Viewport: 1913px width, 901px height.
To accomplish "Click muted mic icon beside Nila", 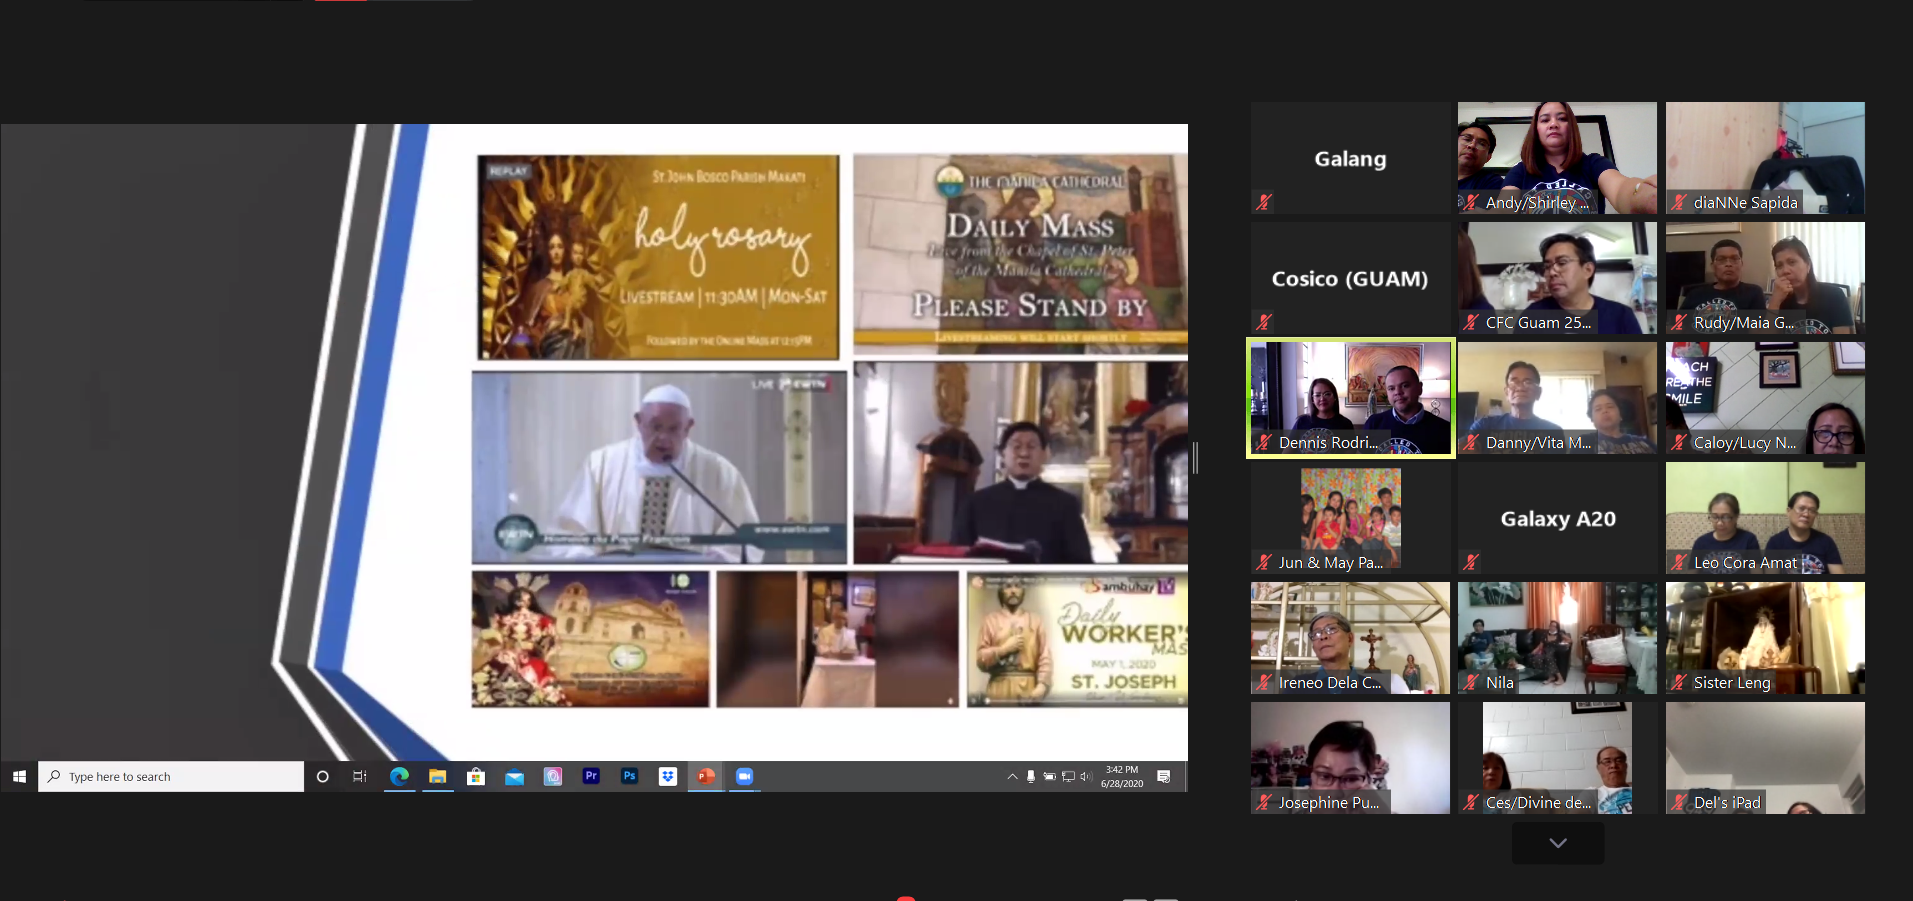I will coord(1471,682).
